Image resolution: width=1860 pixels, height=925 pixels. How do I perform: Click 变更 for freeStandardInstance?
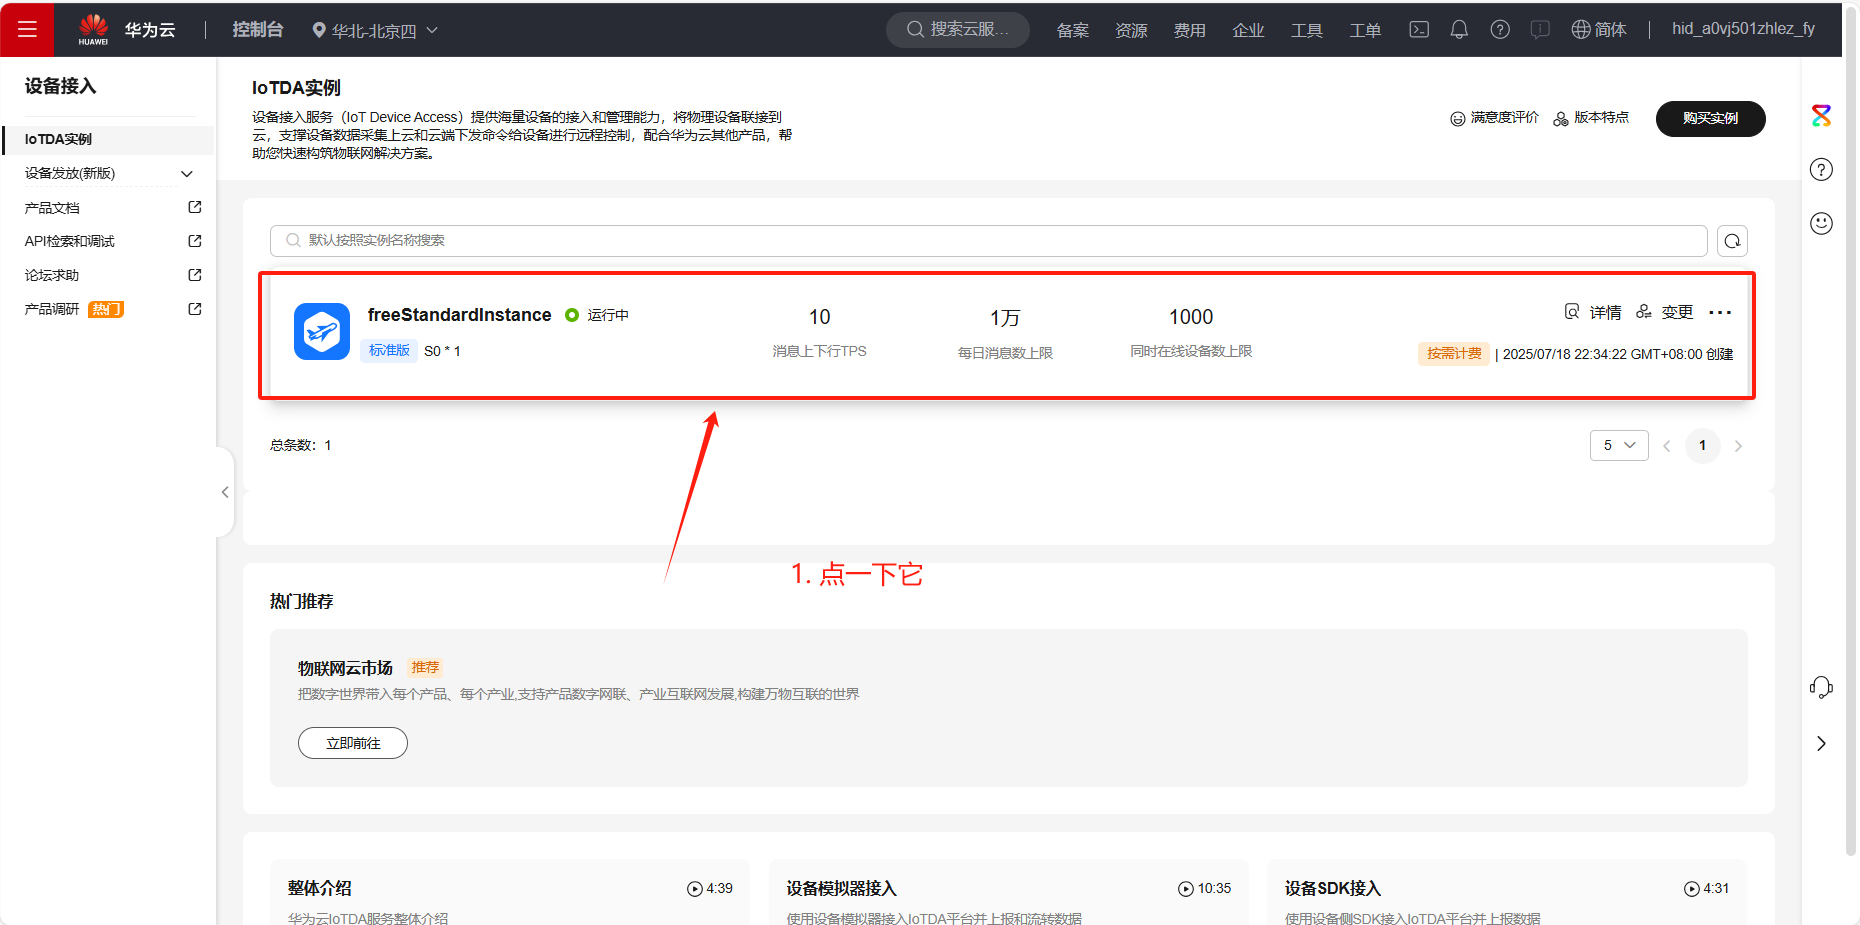coord(1664,312)
